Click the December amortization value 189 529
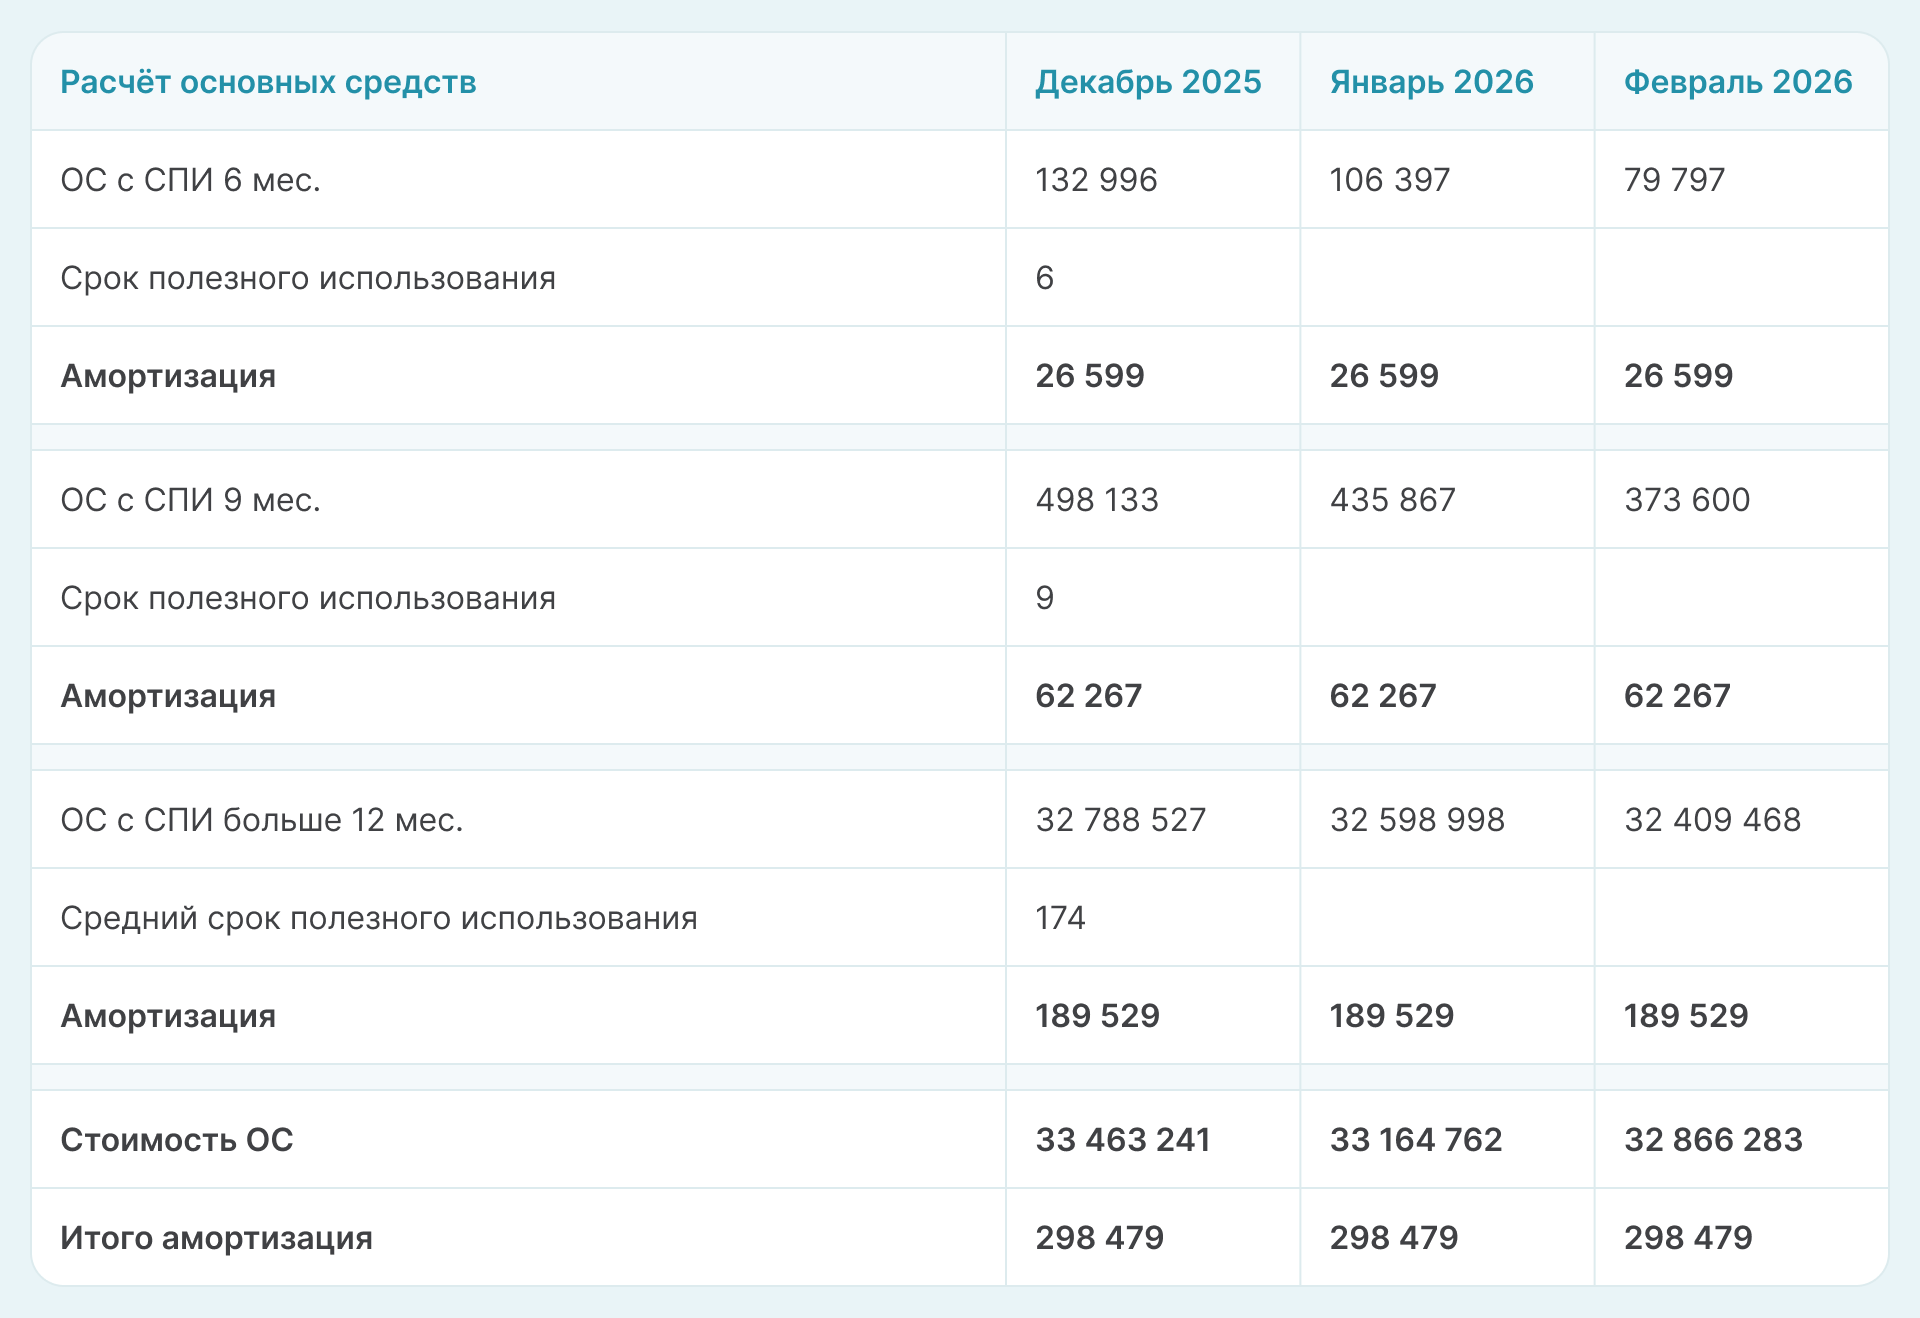The width and height of the screenshot is (1920, 1318). [1097, 1016]
